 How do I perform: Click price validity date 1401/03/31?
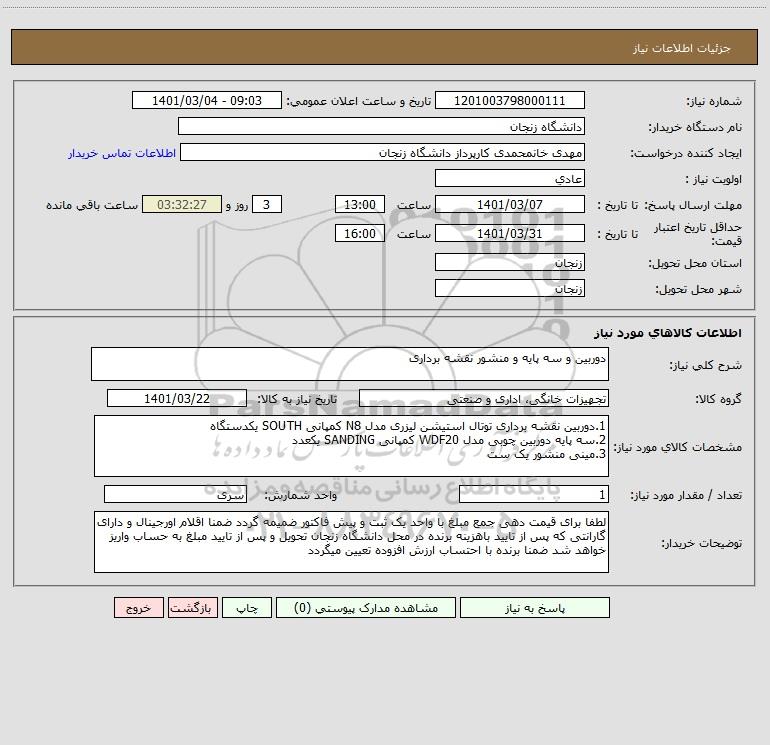point(510,233)
